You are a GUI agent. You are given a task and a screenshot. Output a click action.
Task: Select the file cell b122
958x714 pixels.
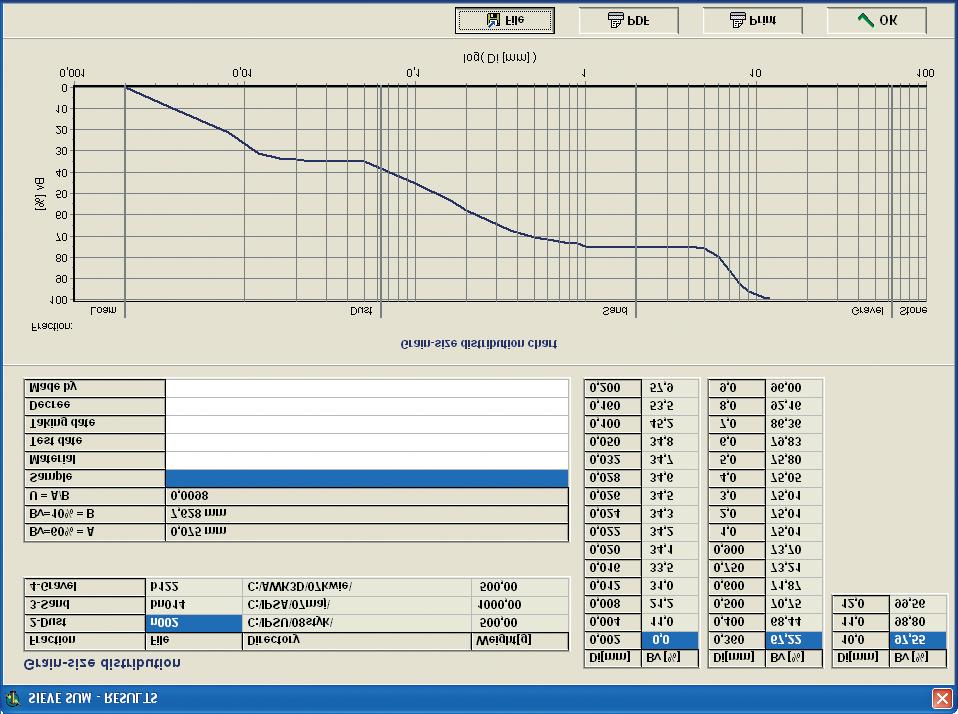click(194, 587)
